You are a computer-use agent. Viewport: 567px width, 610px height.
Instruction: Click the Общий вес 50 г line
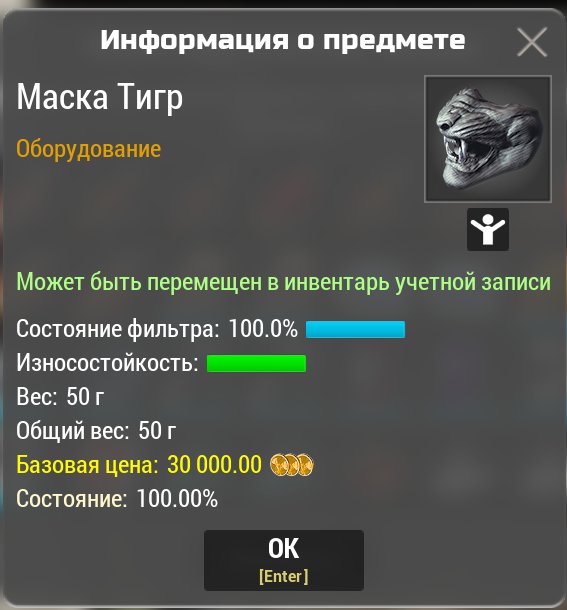click(x=96, y=431)
